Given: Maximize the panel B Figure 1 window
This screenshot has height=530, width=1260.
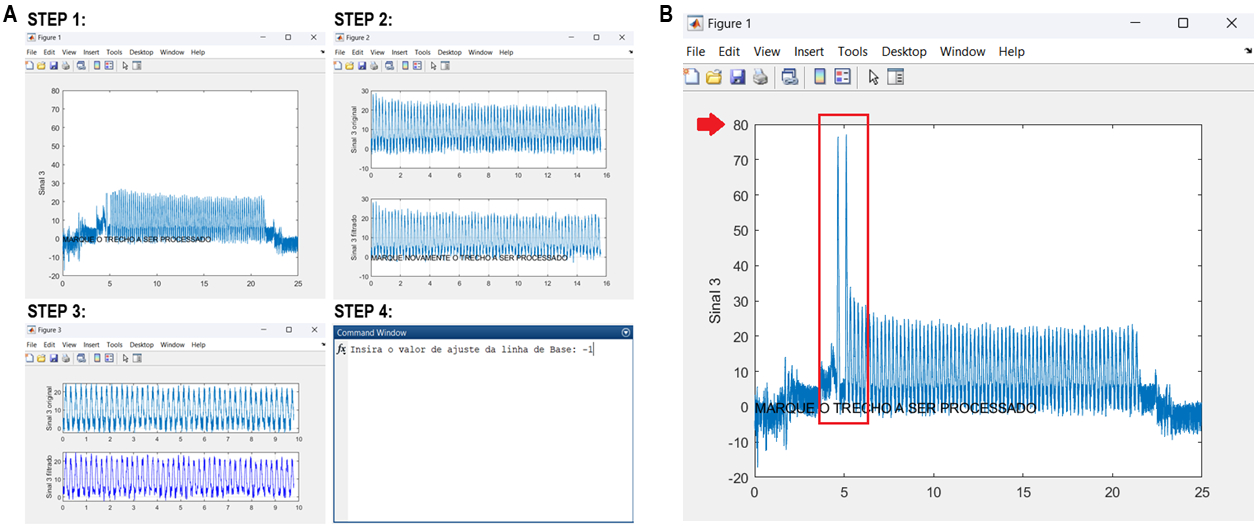Looking at the screenshot, I should coord(1183,23).
